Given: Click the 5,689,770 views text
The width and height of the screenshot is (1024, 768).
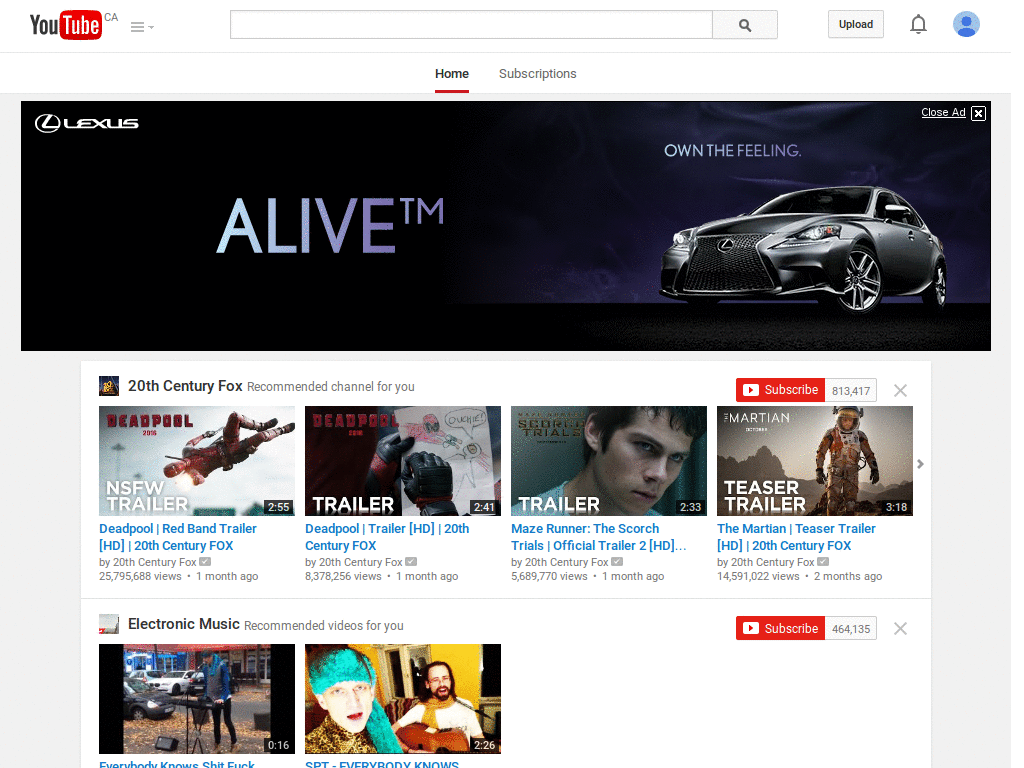Looking at the screenshot, I should coord(549,577).
